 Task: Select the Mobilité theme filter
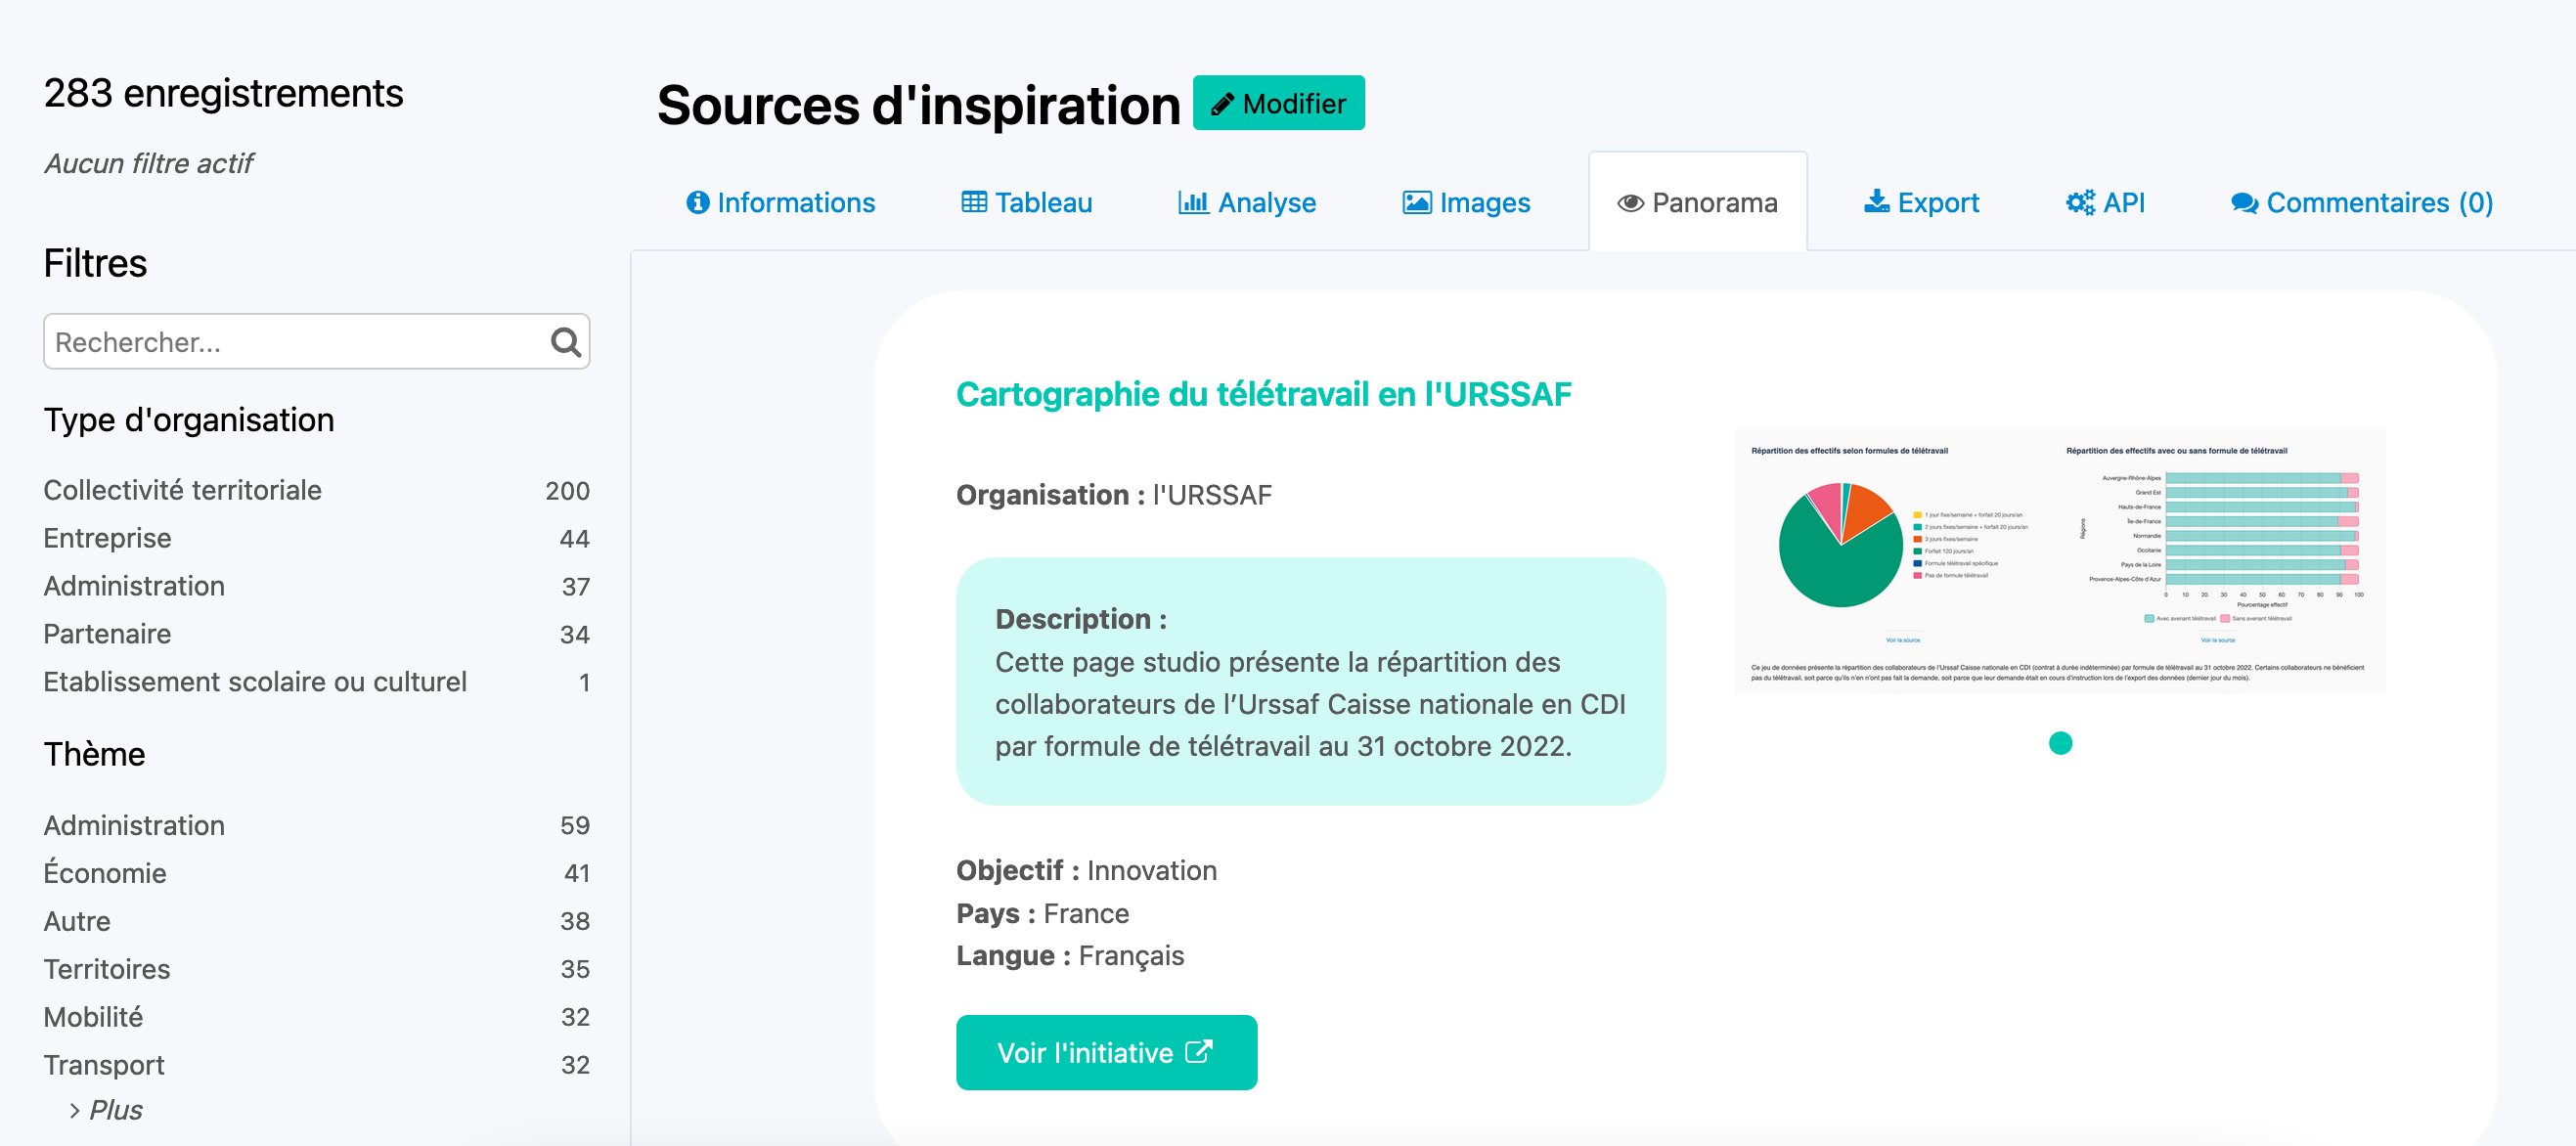tap(93, 1017)
